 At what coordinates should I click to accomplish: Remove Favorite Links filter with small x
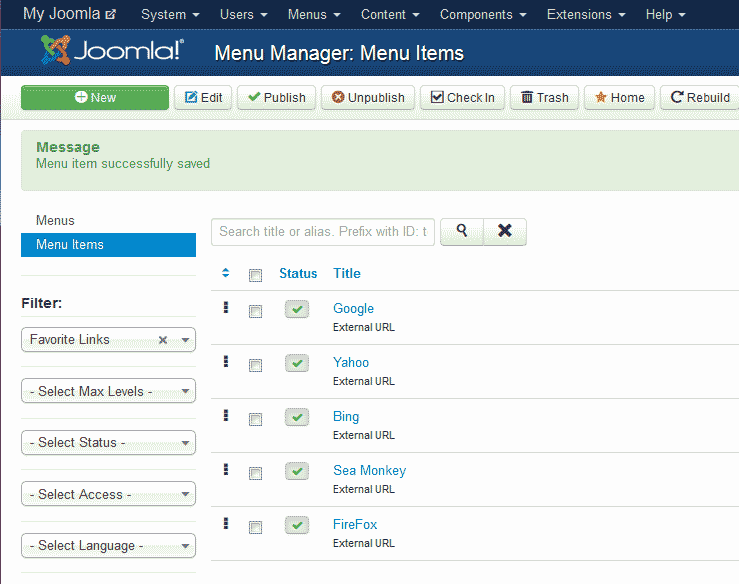[x=163, y=340]
